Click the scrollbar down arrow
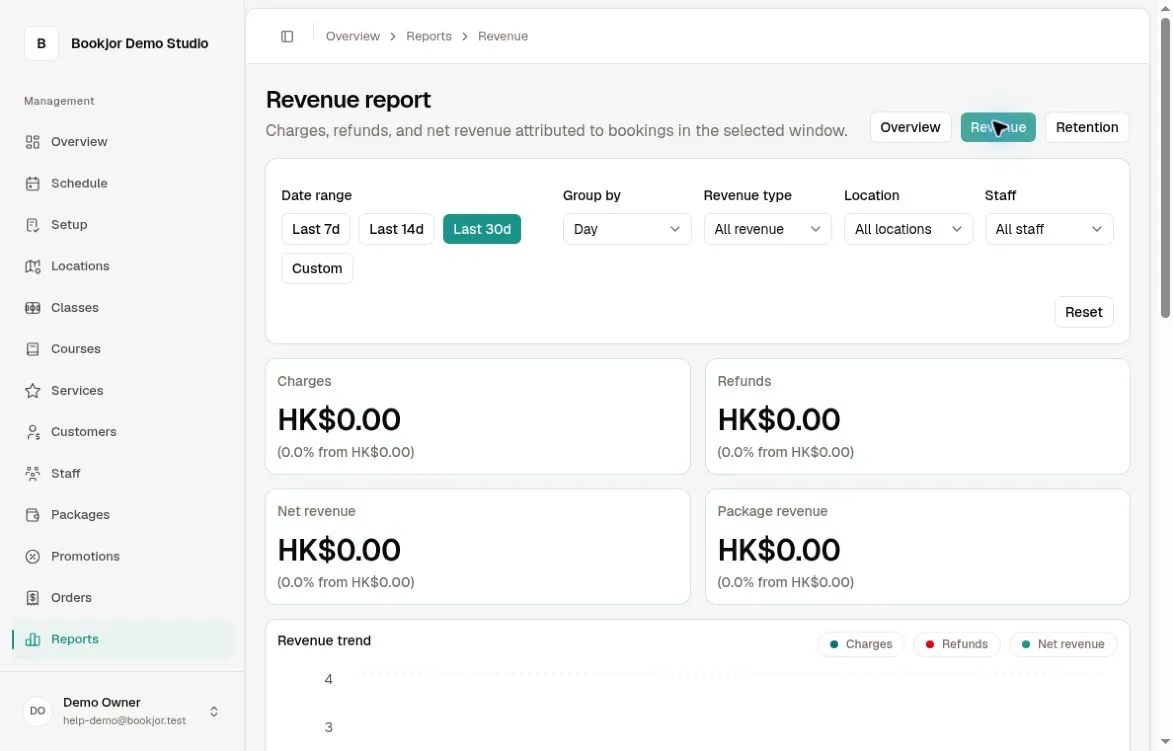Screen dimensions: 1173x751 pyautogui.click(x=1165, y=743)
